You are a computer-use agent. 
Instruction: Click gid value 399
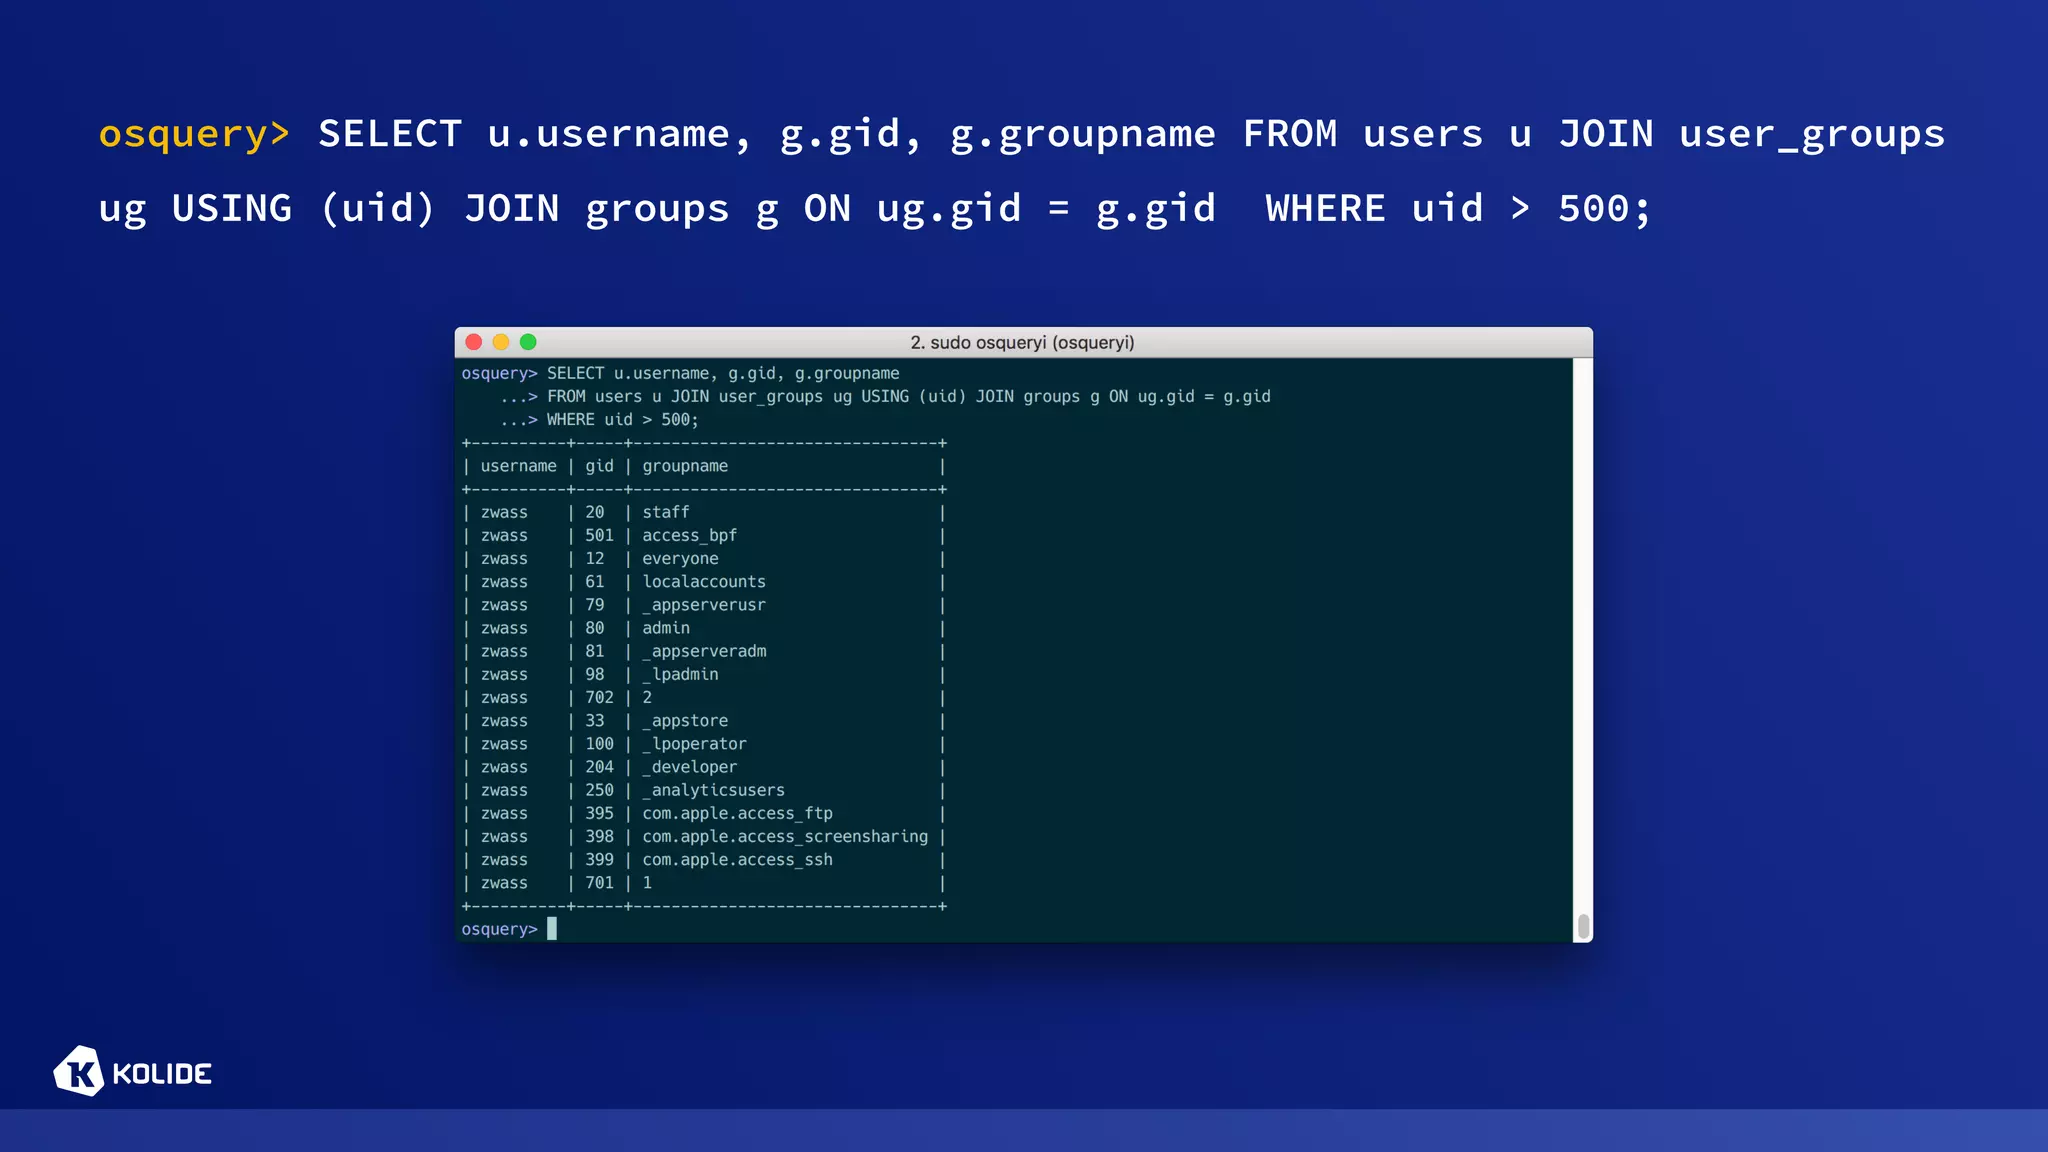pos(599,860)
